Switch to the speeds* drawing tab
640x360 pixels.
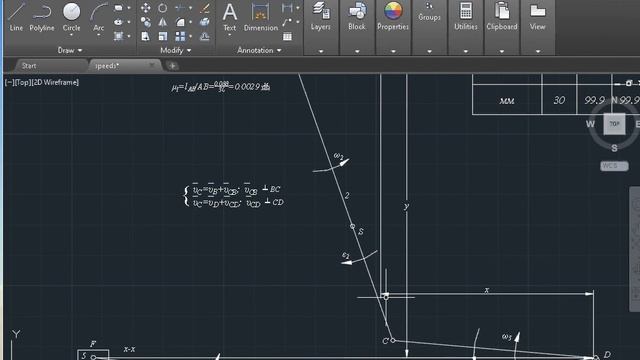[x=107, y=66]
